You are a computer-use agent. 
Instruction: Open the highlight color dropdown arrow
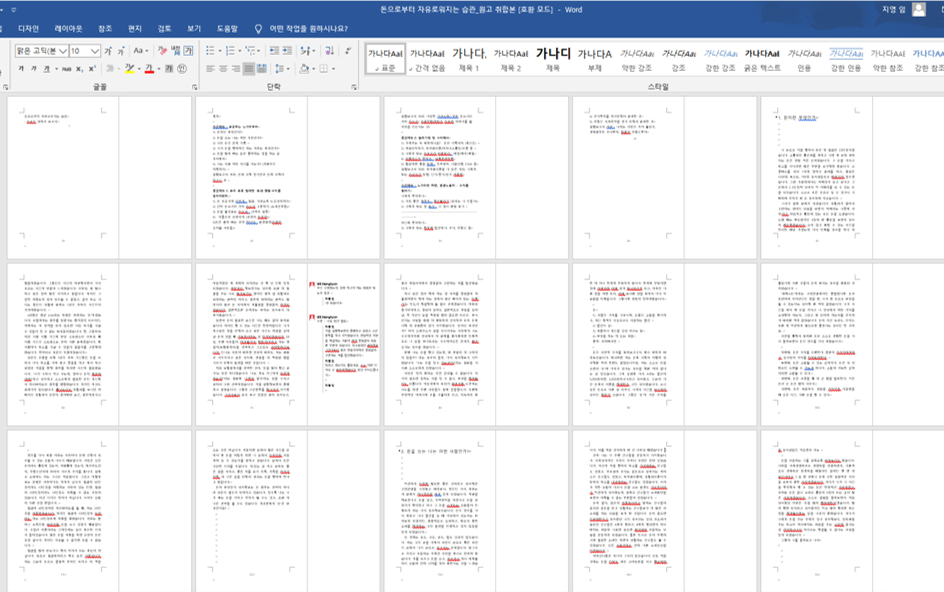138,69
